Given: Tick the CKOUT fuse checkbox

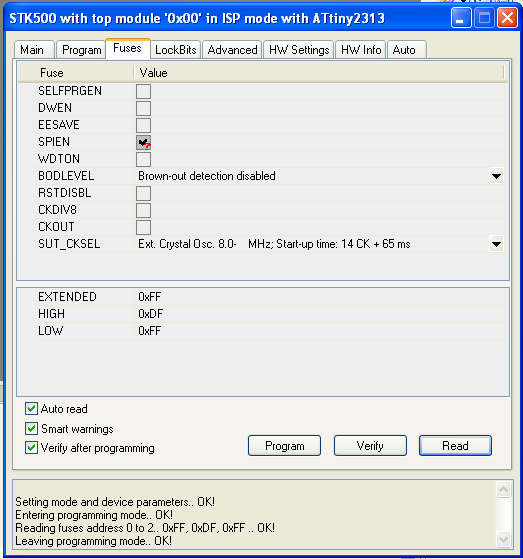Looking at the screenshot, I should (x=143, y=227).
